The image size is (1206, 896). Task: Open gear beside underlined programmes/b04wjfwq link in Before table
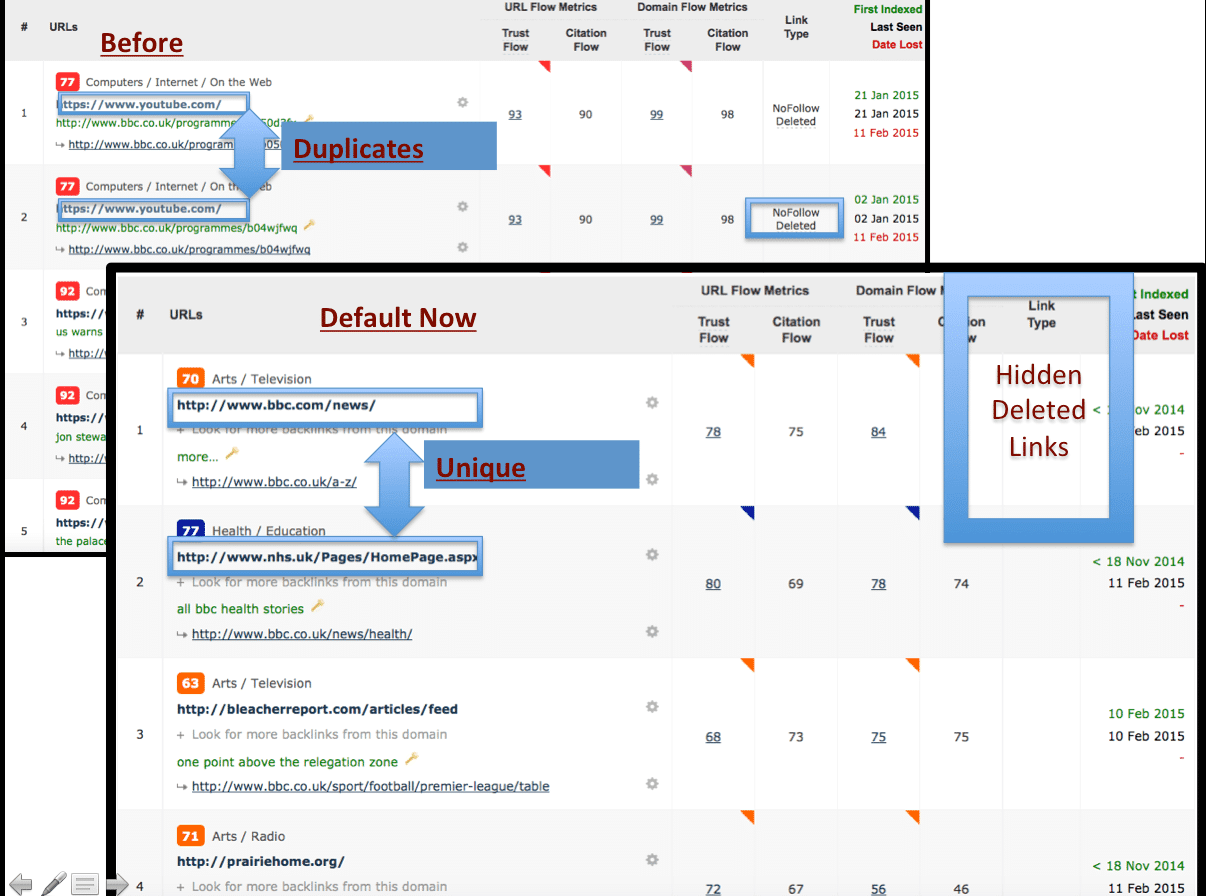click(x=462, y=246)
